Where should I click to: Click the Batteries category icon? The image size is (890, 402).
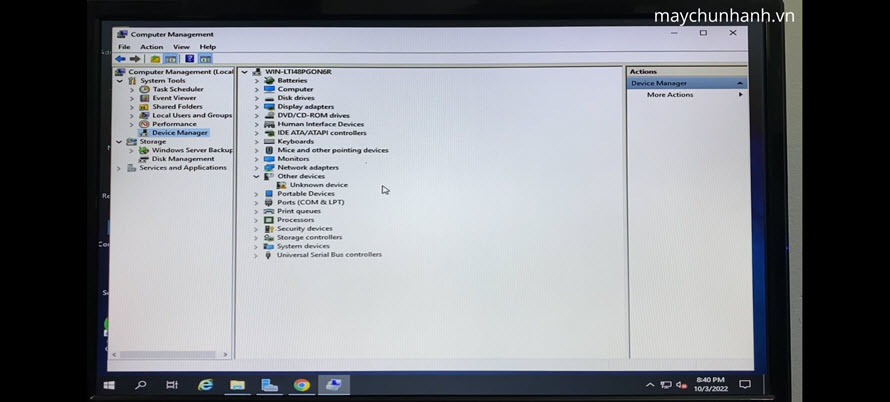click(269, 81)
